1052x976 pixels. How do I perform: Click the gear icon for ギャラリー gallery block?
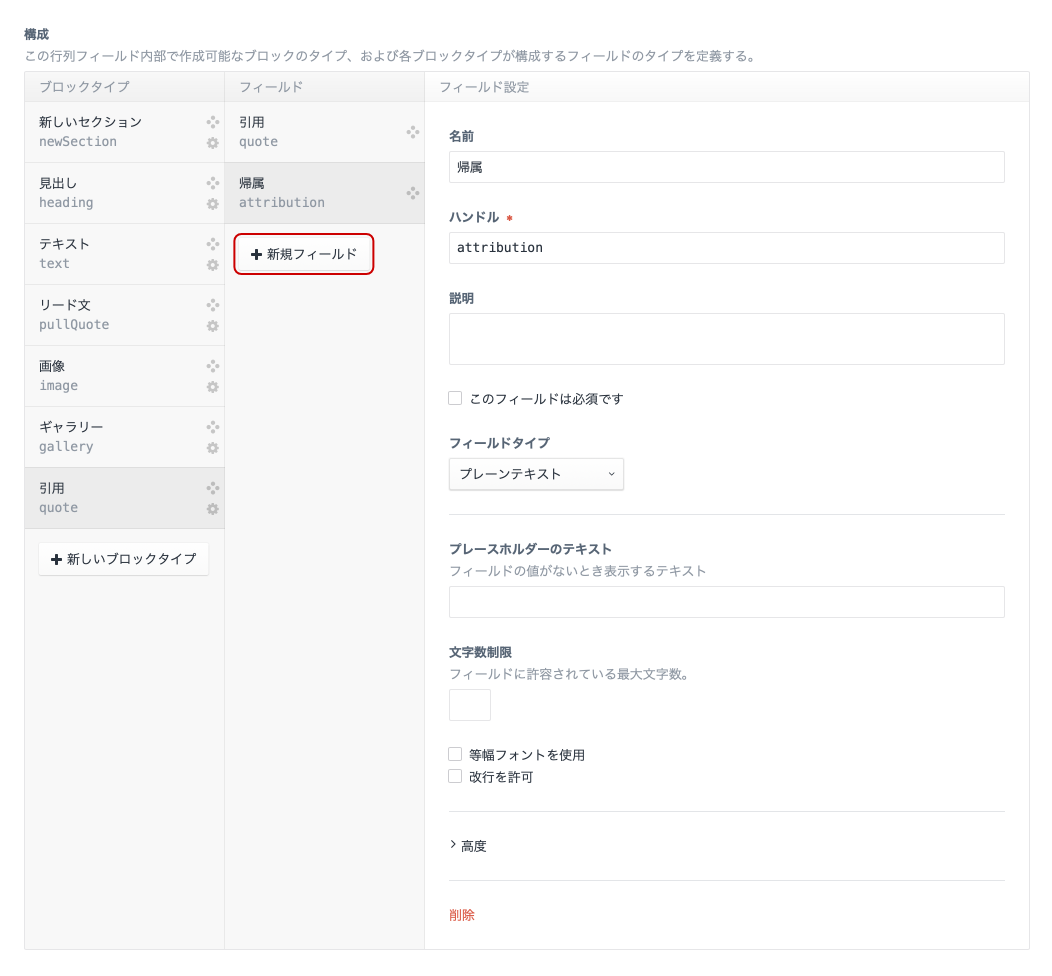[212, 448]
